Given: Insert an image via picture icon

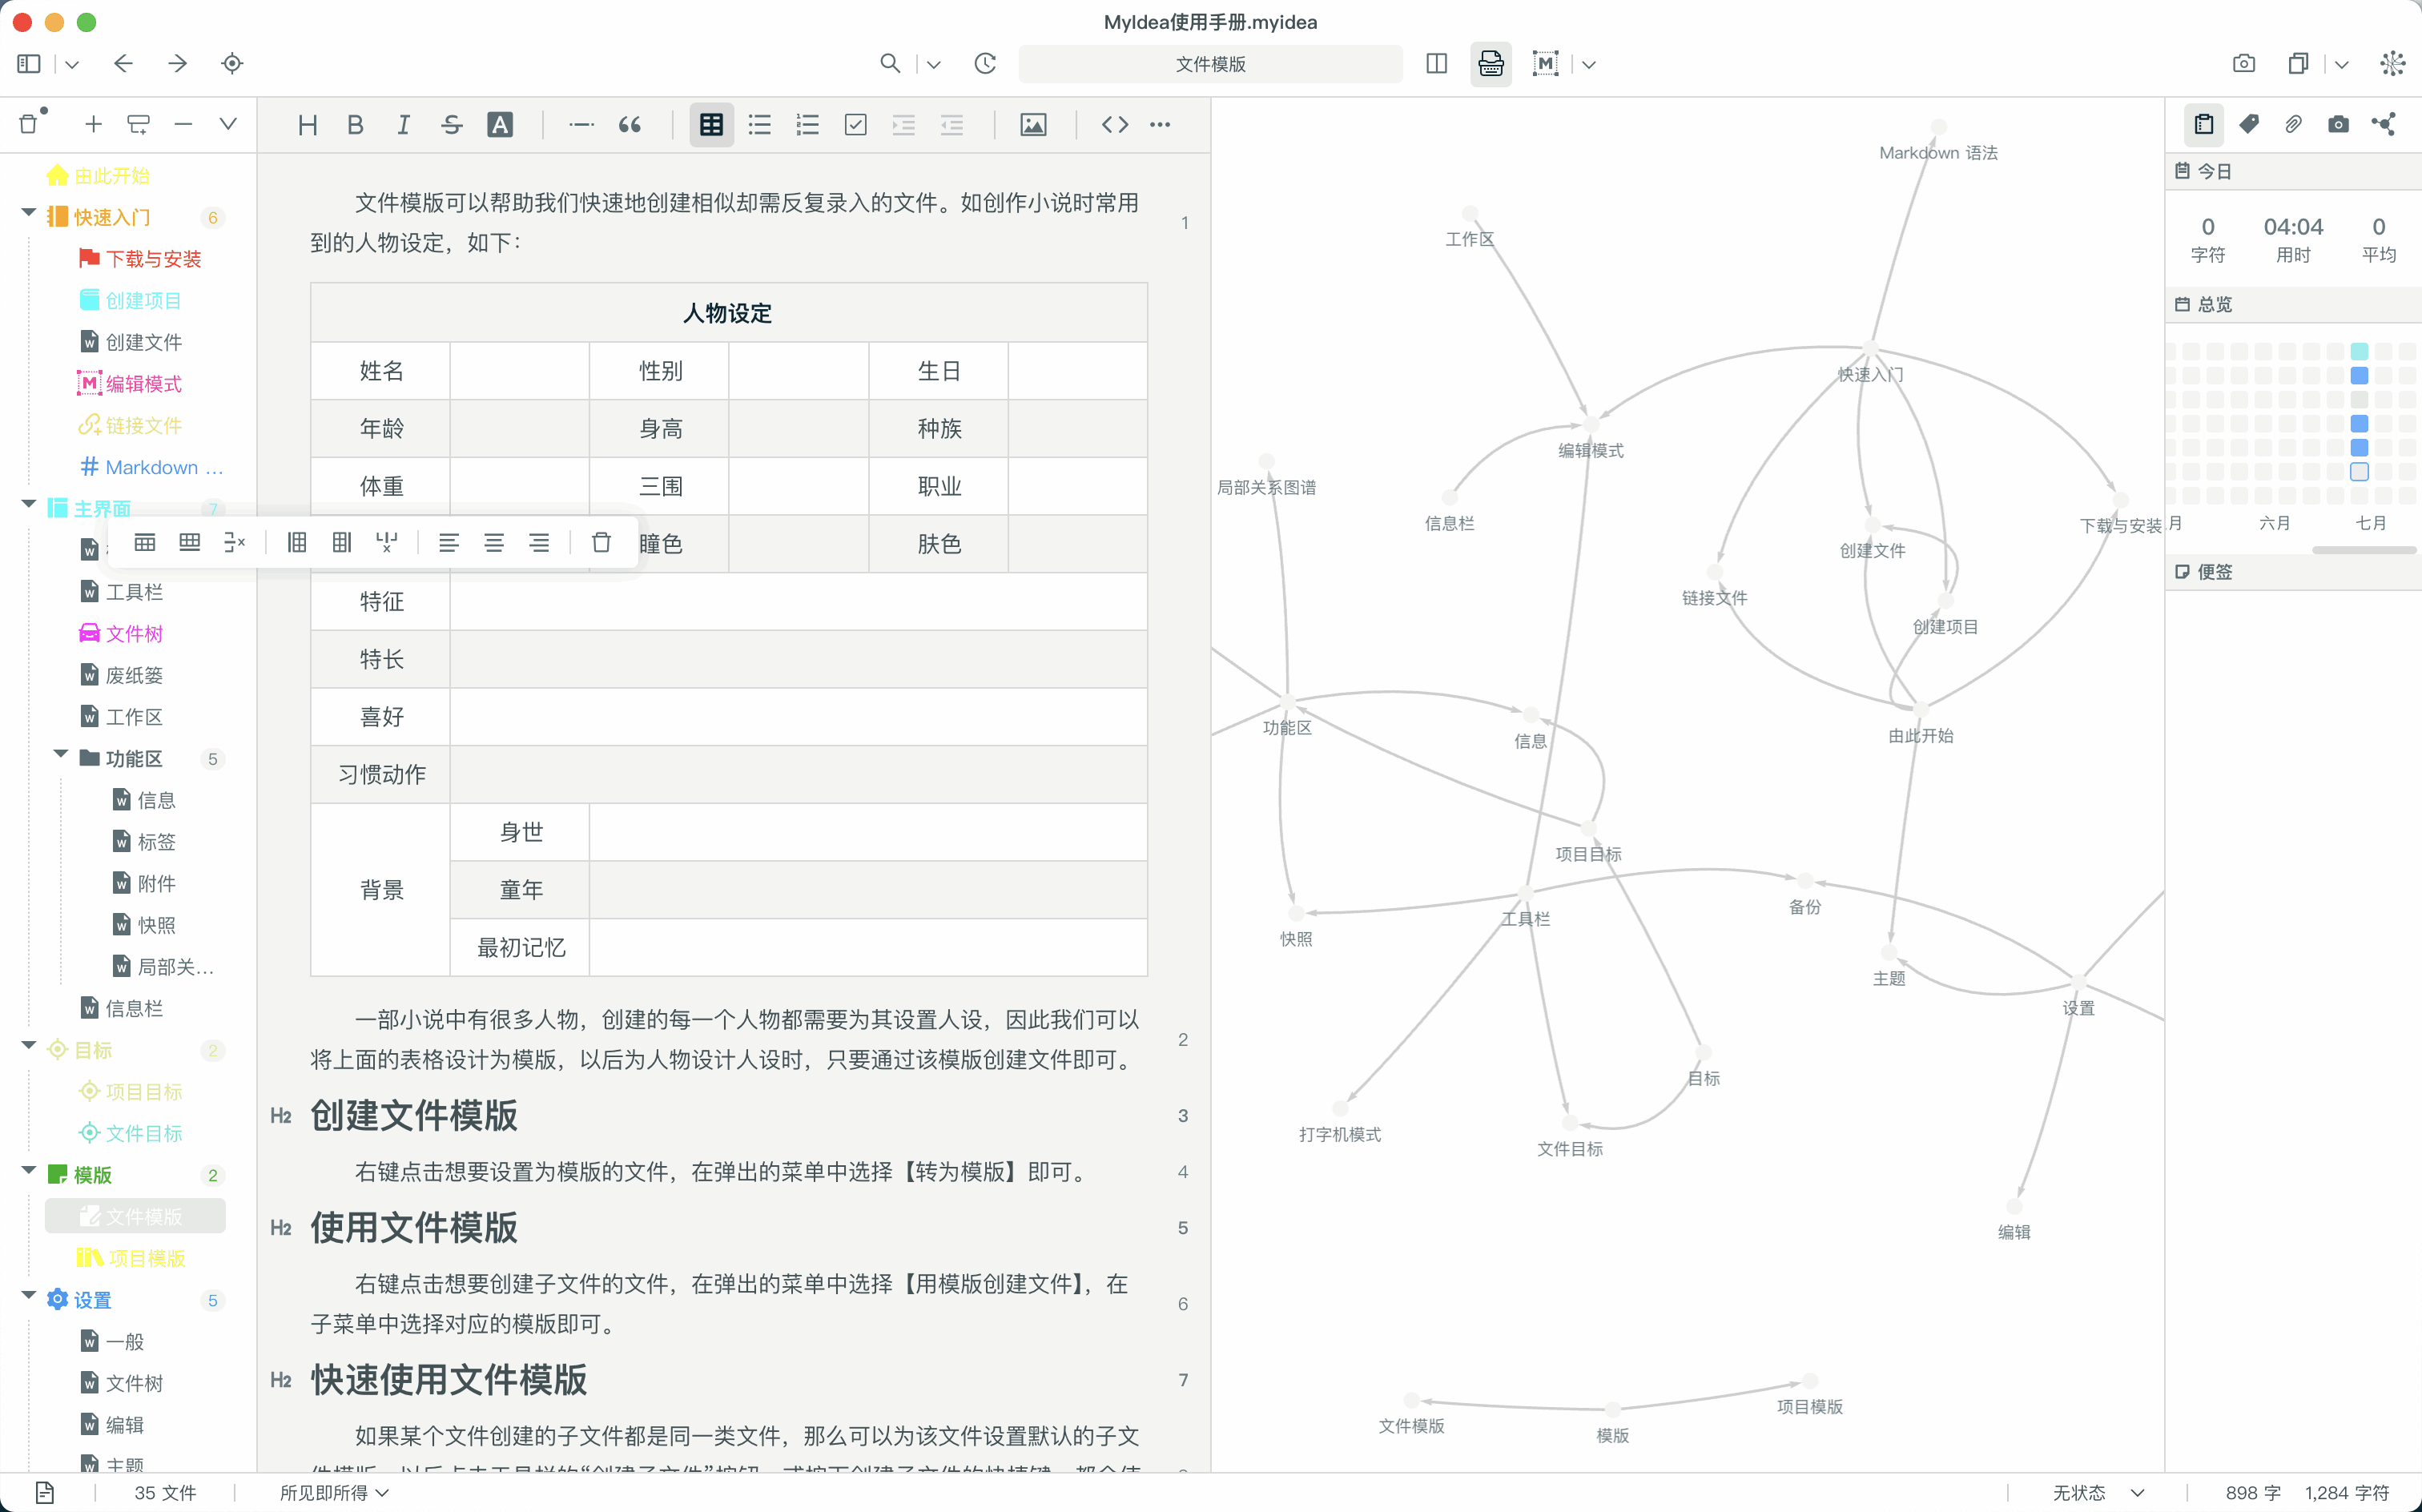Looking at the screenshot, I should tap(1033, 125).
